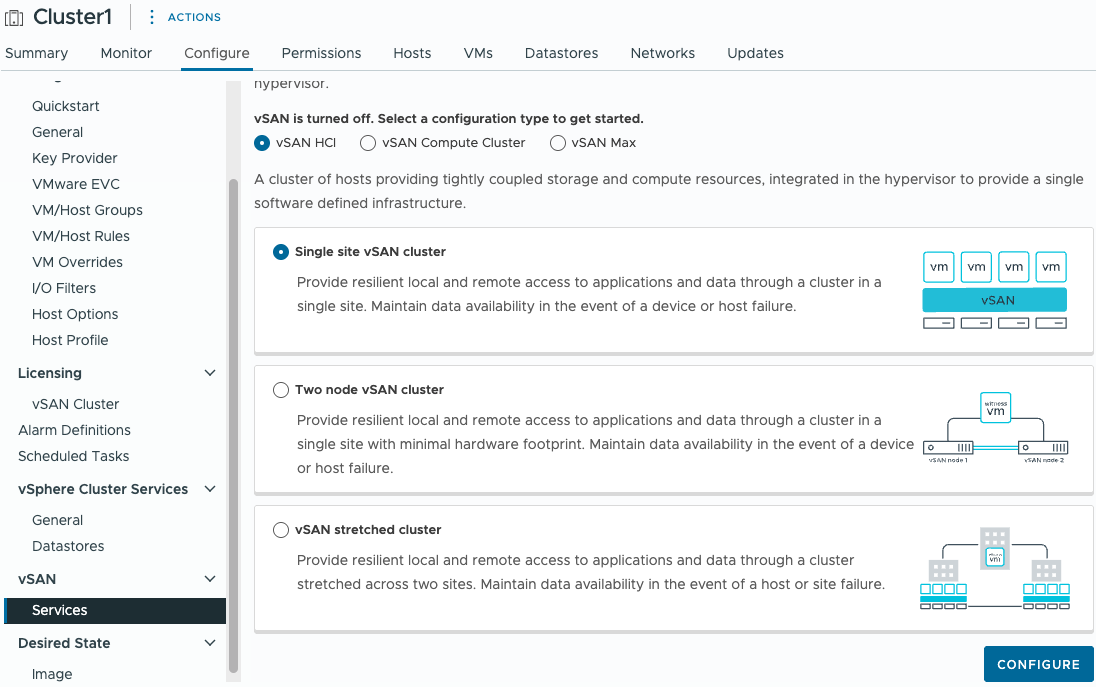The image size is (1096, 687).
Task: Collapse the Licensing section chevron
Action: 210,373
